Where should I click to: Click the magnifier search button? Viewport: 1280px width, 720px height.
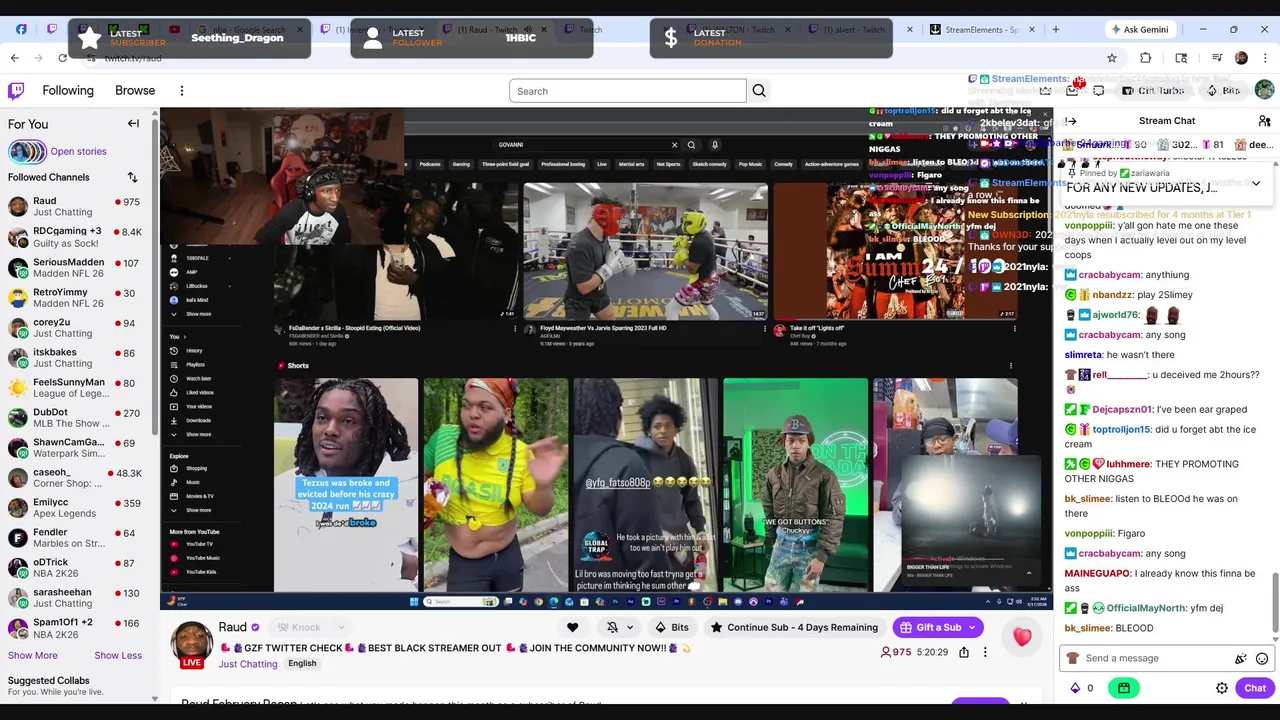click(x=759, y=91)
